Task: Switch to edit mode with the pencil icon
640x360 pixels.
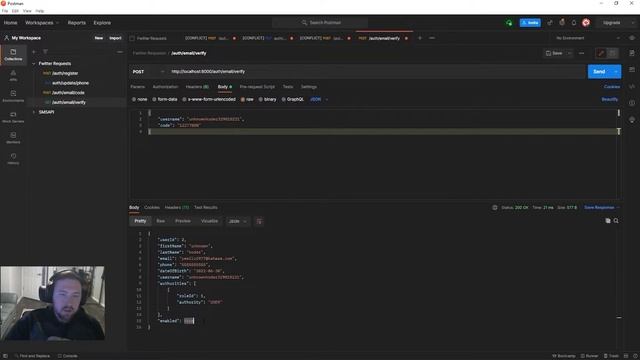Action: pyautogui.click(x=601, y=53)
